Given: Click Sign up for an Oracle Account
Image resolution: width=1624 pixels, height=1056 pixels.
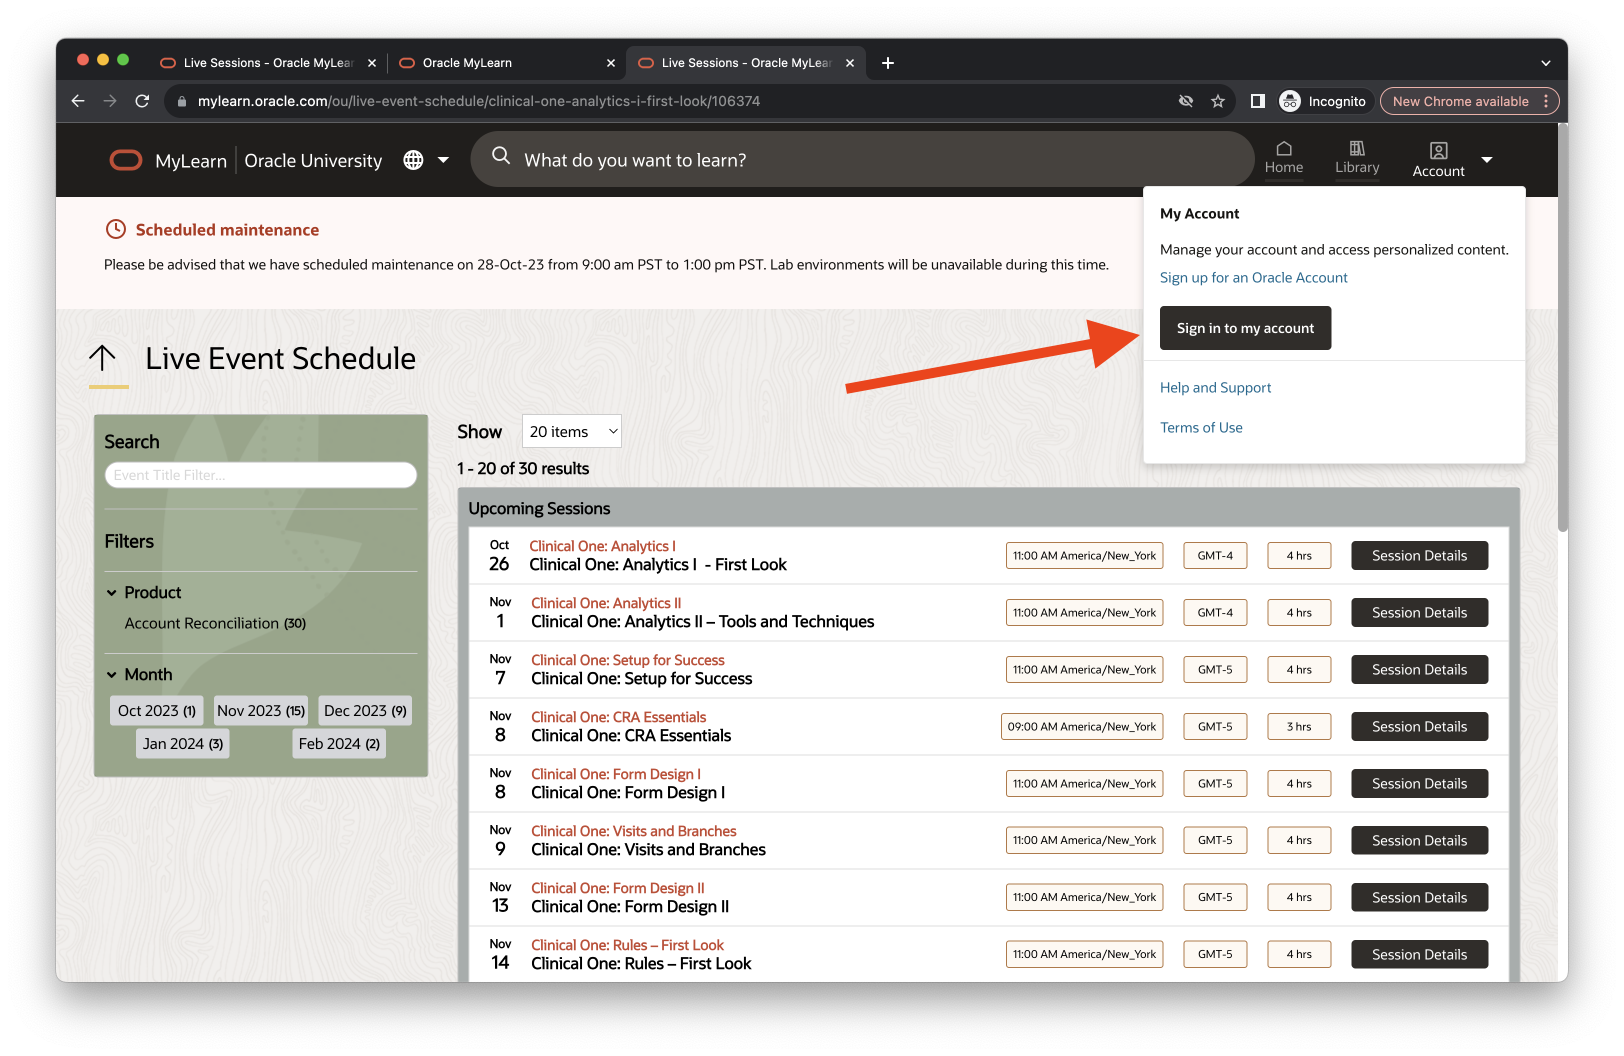Looking at the screenshot, I should pos(1253,278).
